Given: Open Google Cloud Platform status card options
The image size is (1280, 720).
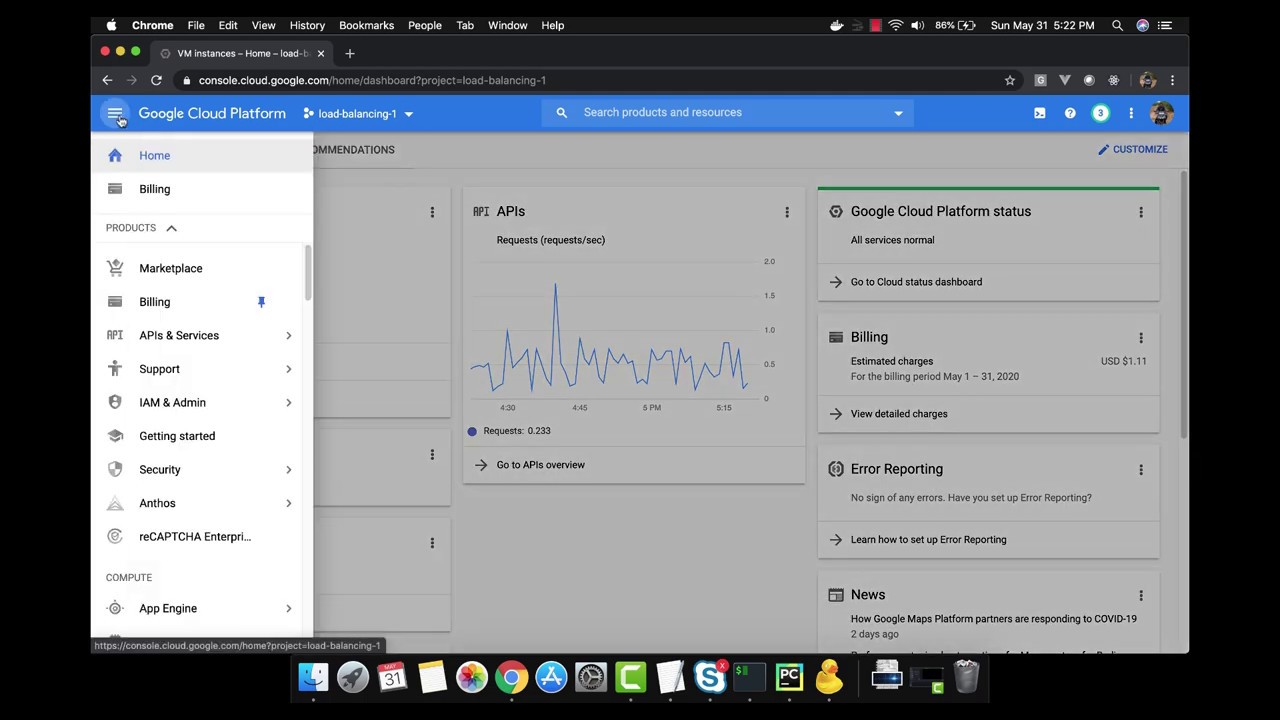Looking at the screenshot, I should tap(1141, 212).
